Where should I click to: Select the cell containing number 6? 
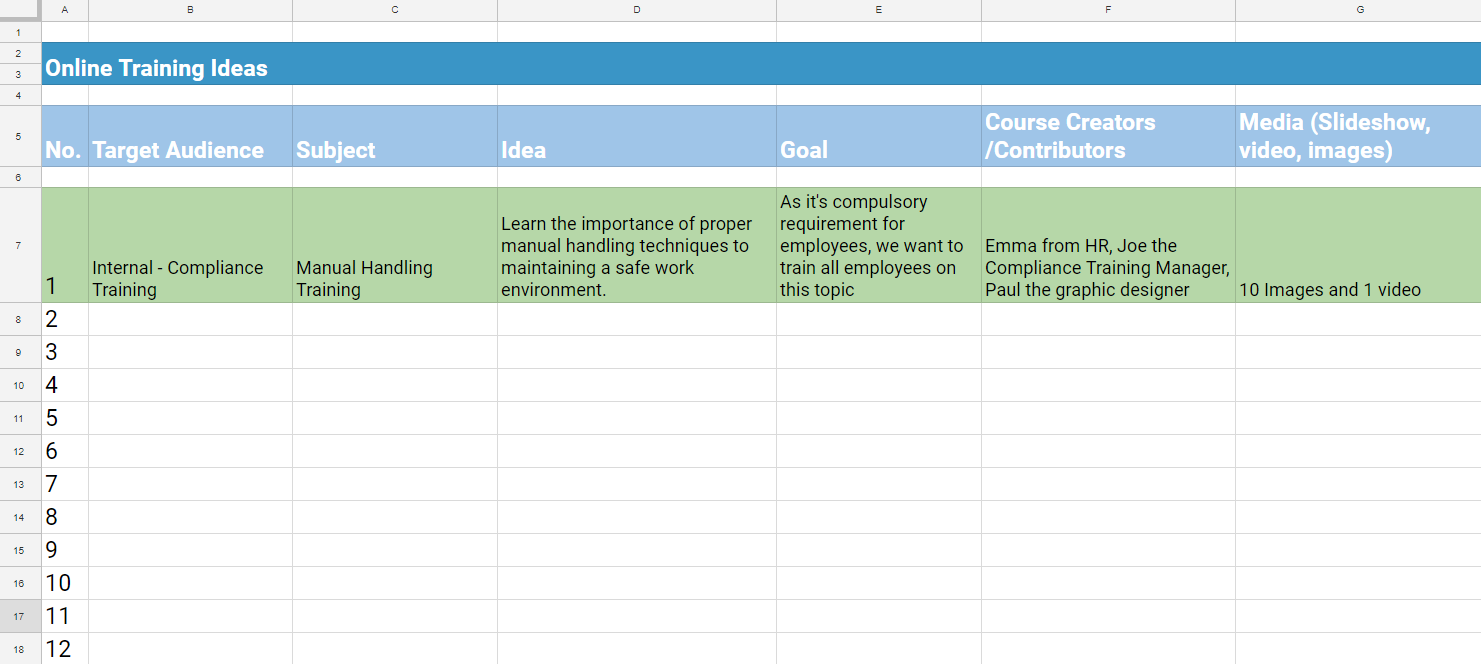coord(65,451)
